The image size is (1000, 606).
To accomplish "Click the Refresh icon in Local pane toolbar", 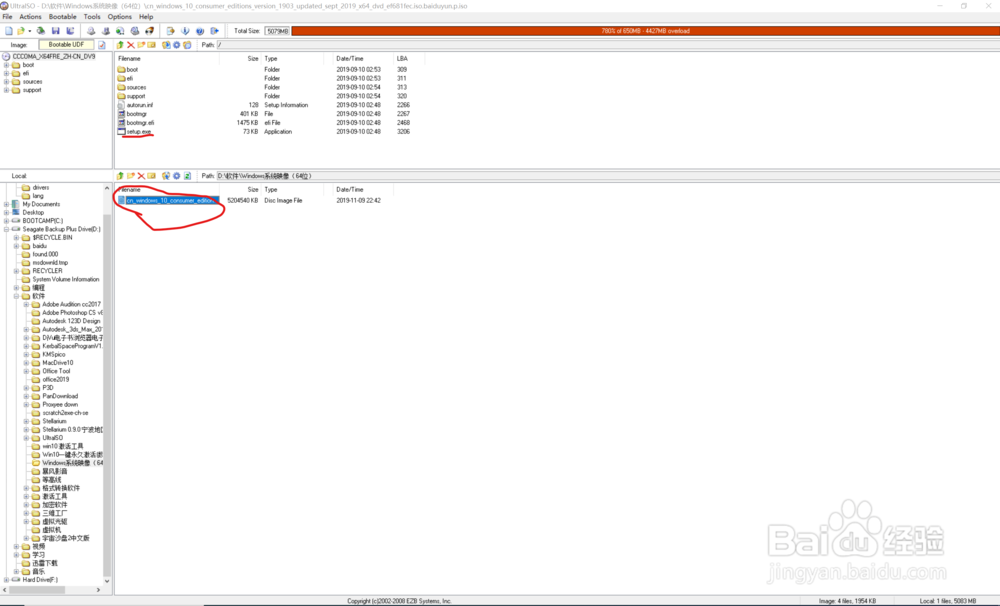I will pyautogui.click(x=188, y=175).
